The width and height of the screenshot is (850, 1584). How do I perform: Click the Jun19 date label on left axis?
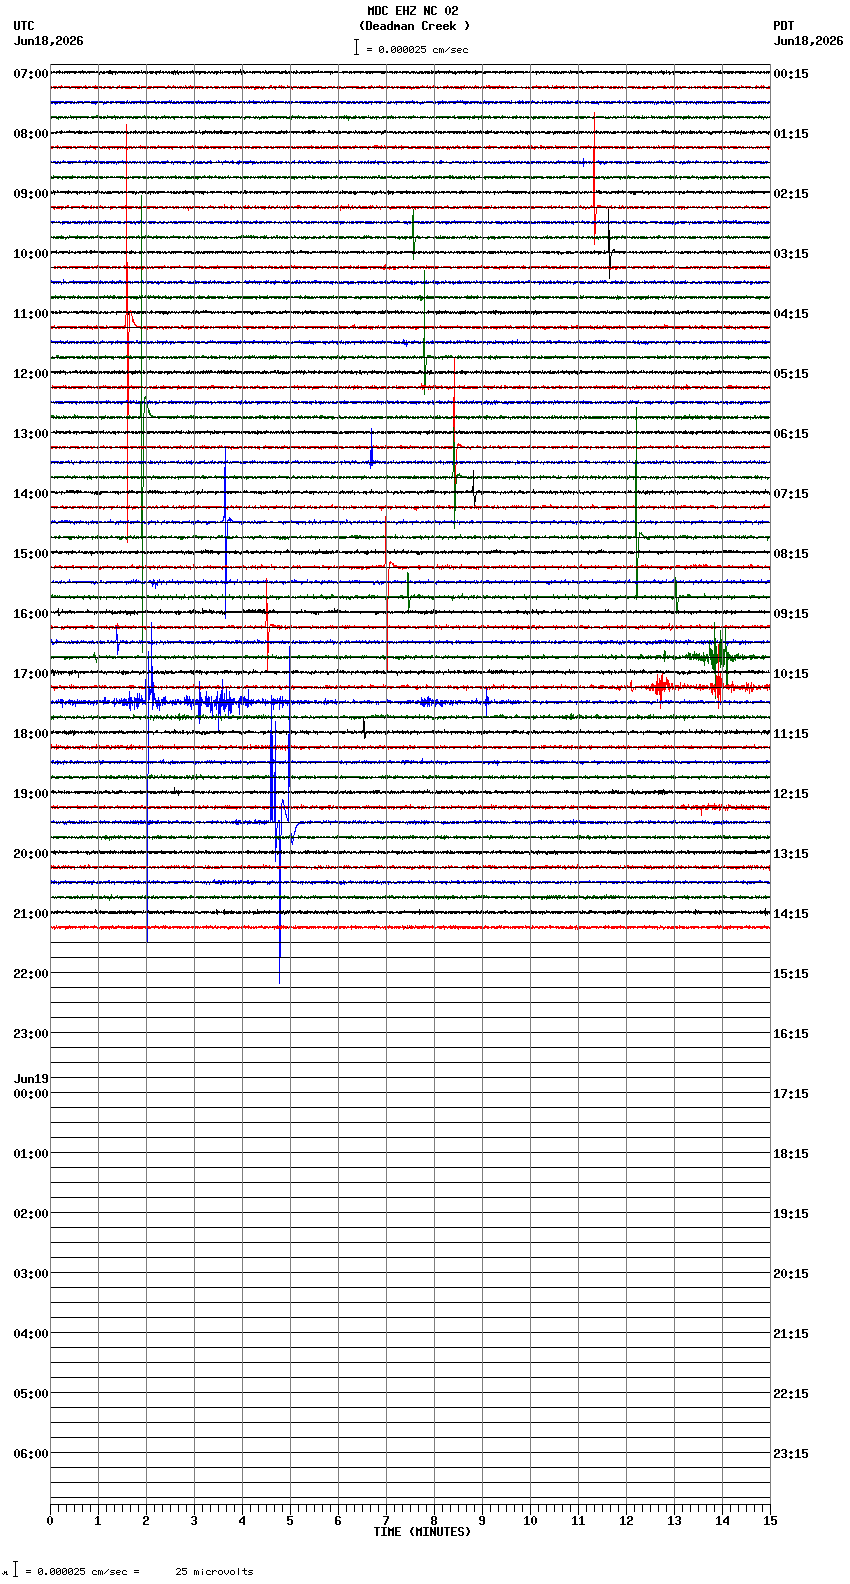[x=31, y=1079]
